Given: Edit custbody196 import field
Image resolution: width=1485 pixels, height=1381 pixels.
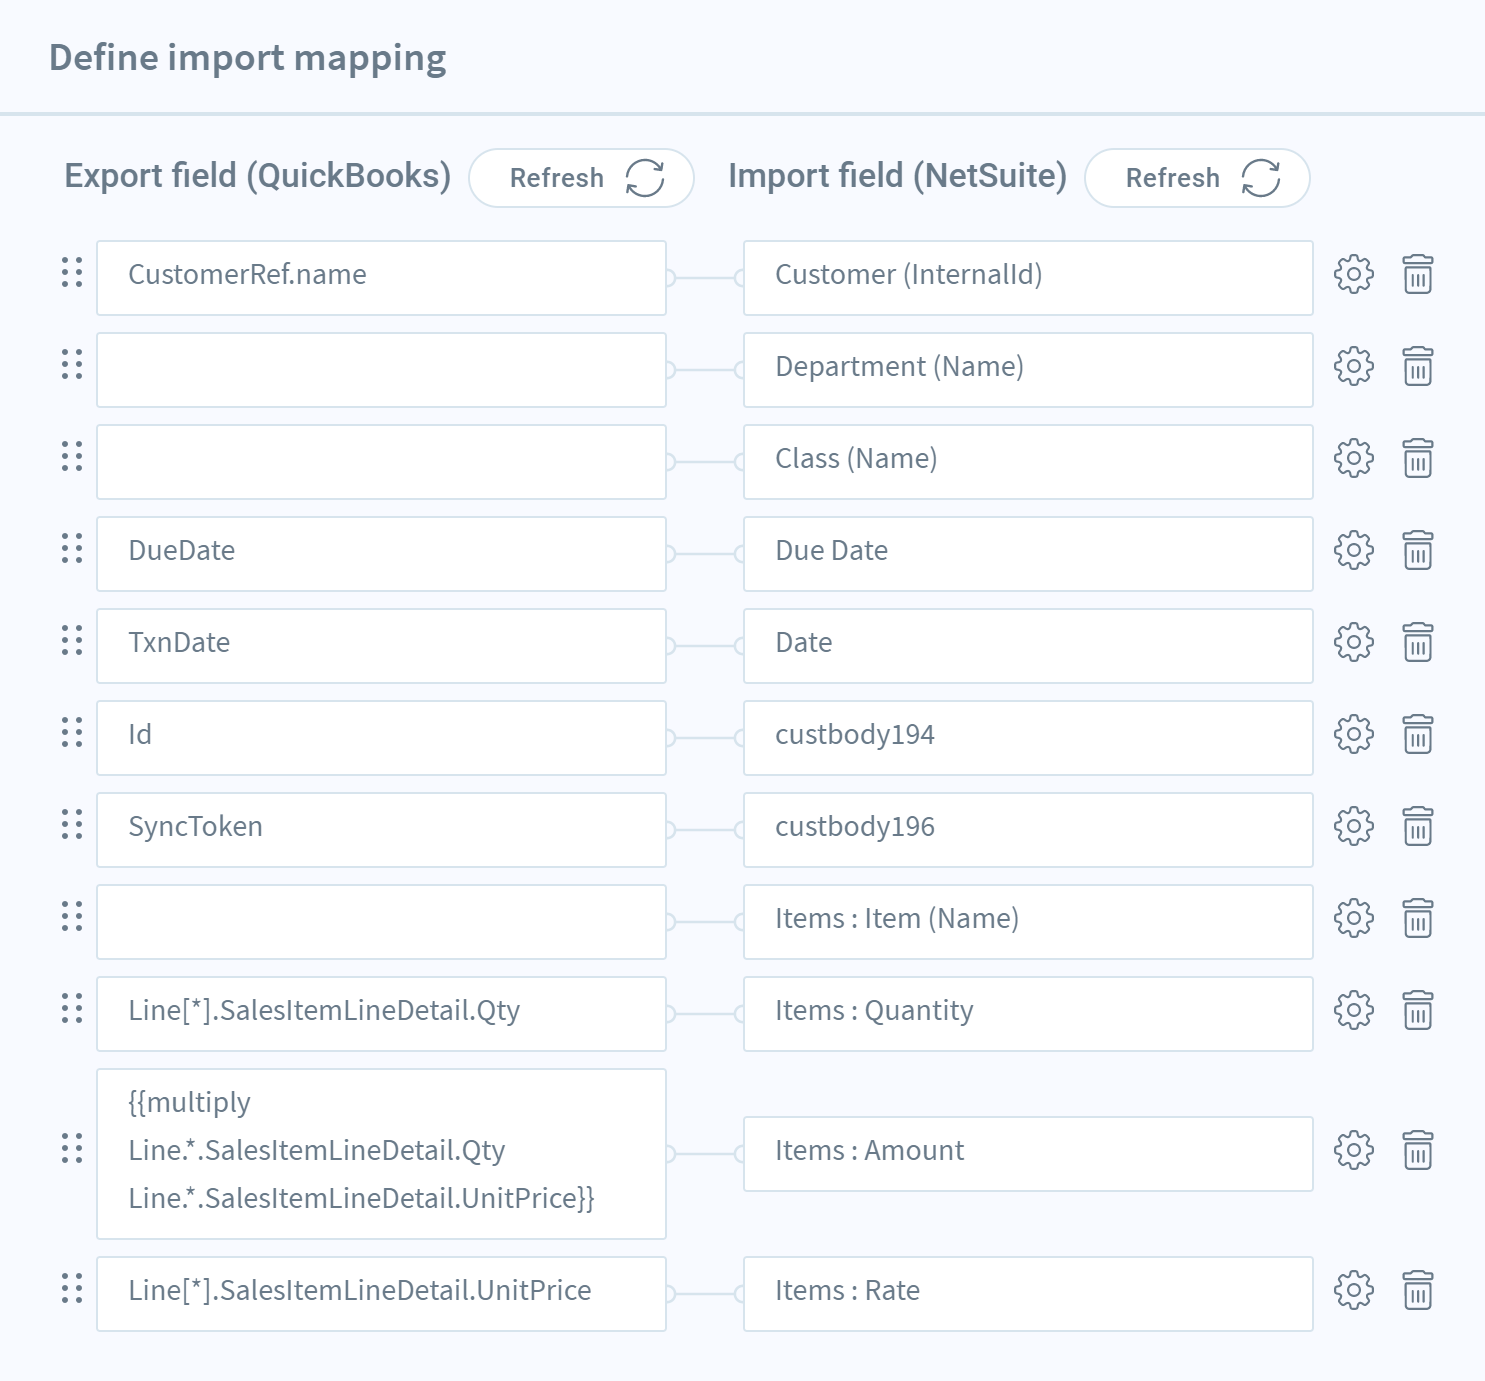Looking at the screenshot, I should pos(1028,830).
